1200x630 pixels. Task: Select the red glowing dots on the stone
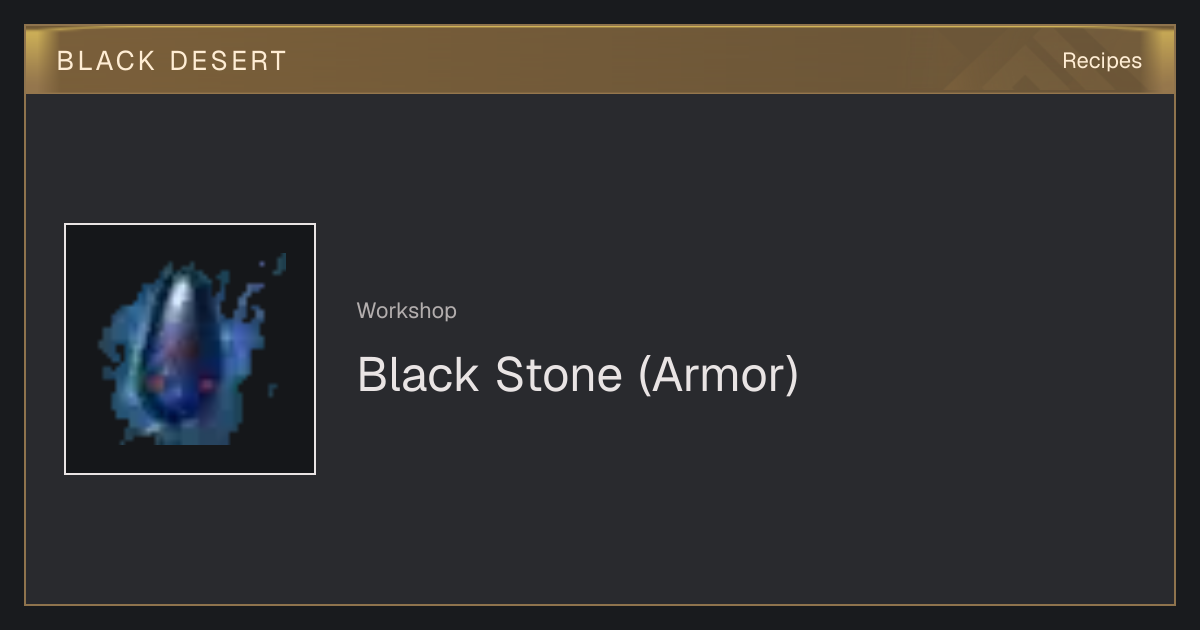point(181,384)
